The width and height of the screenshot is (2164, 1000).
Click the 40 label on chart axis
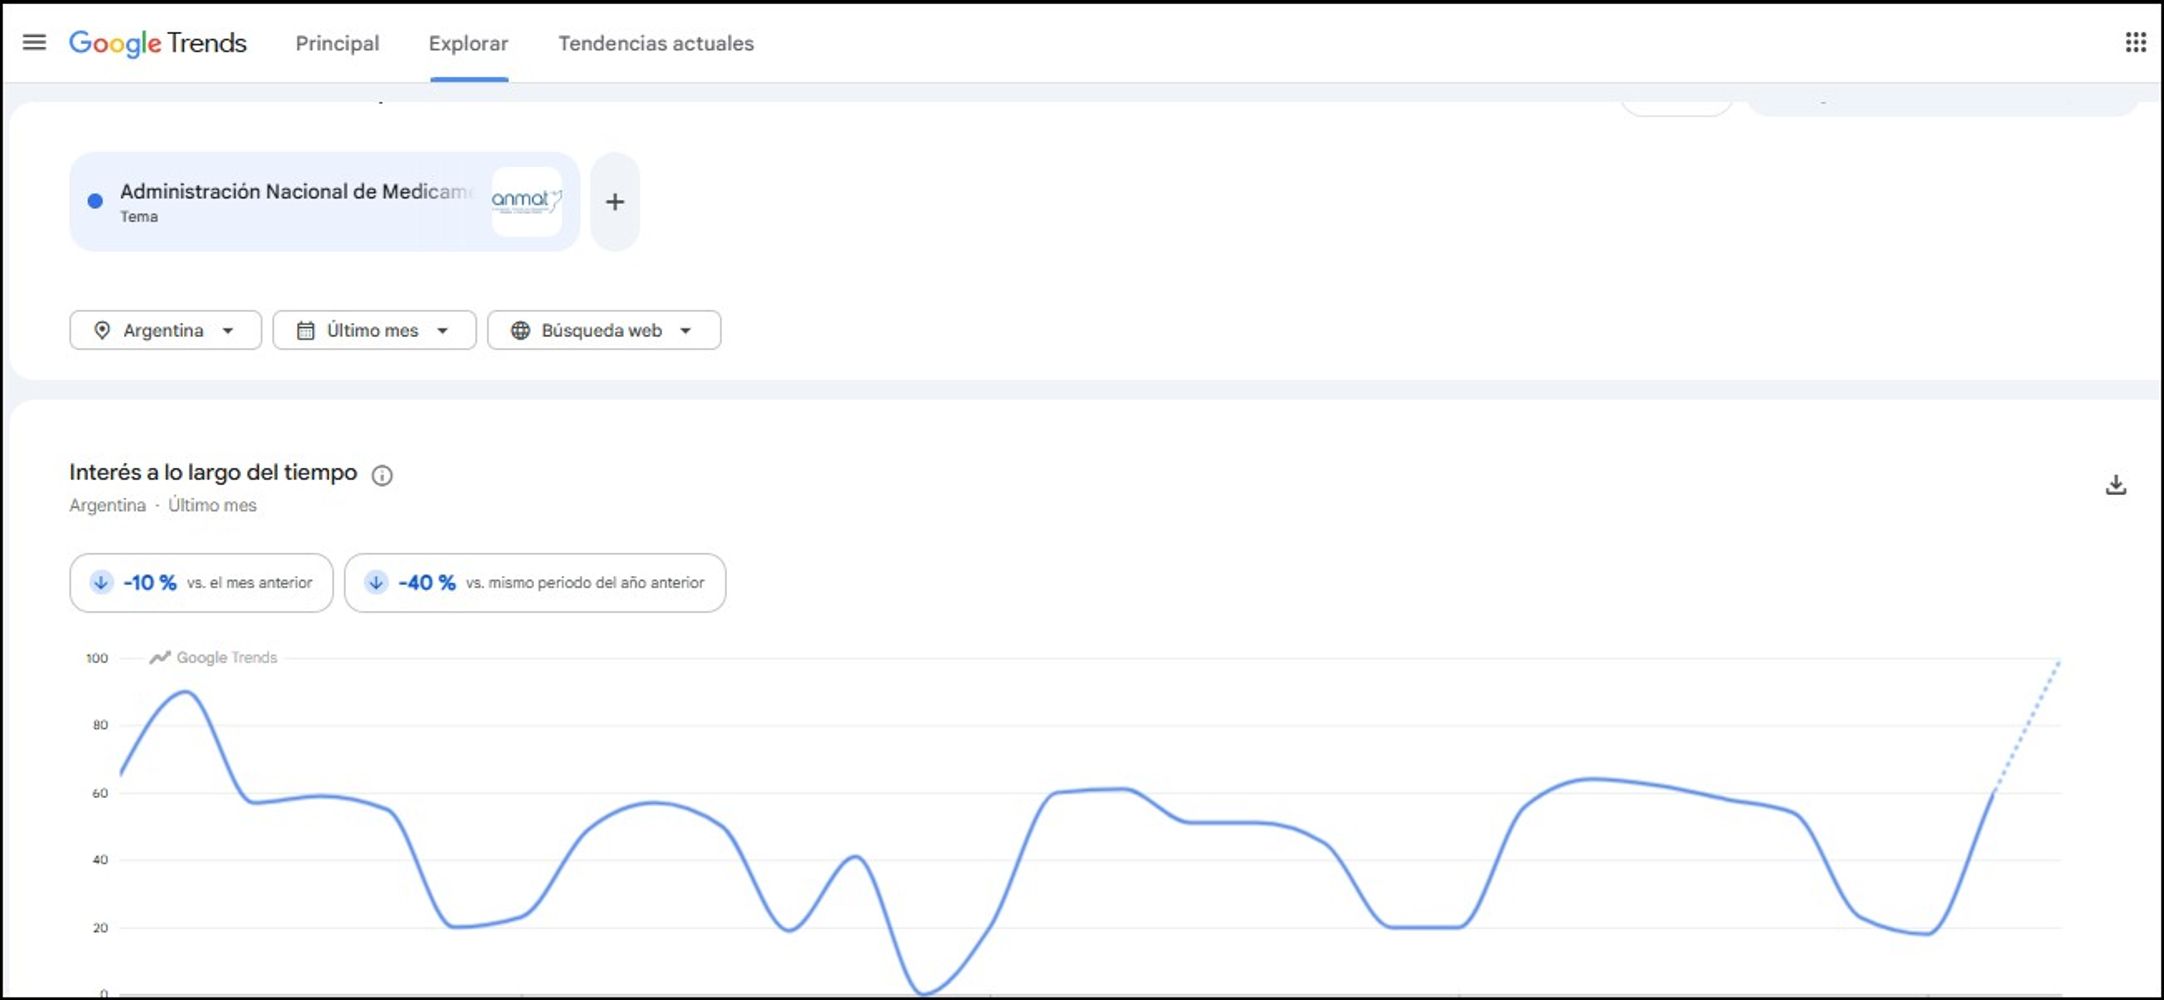click(x=100, y=860)
